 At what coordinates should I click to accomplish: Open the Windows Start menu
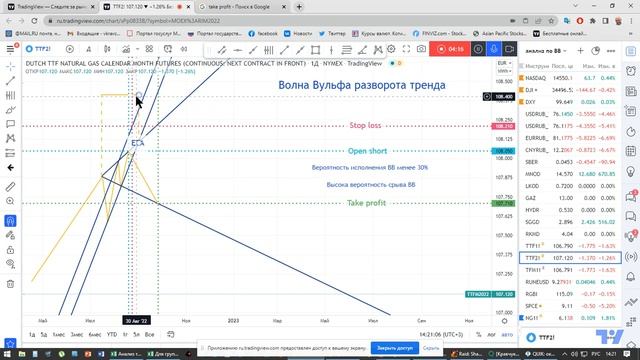(x=7, y=354)
